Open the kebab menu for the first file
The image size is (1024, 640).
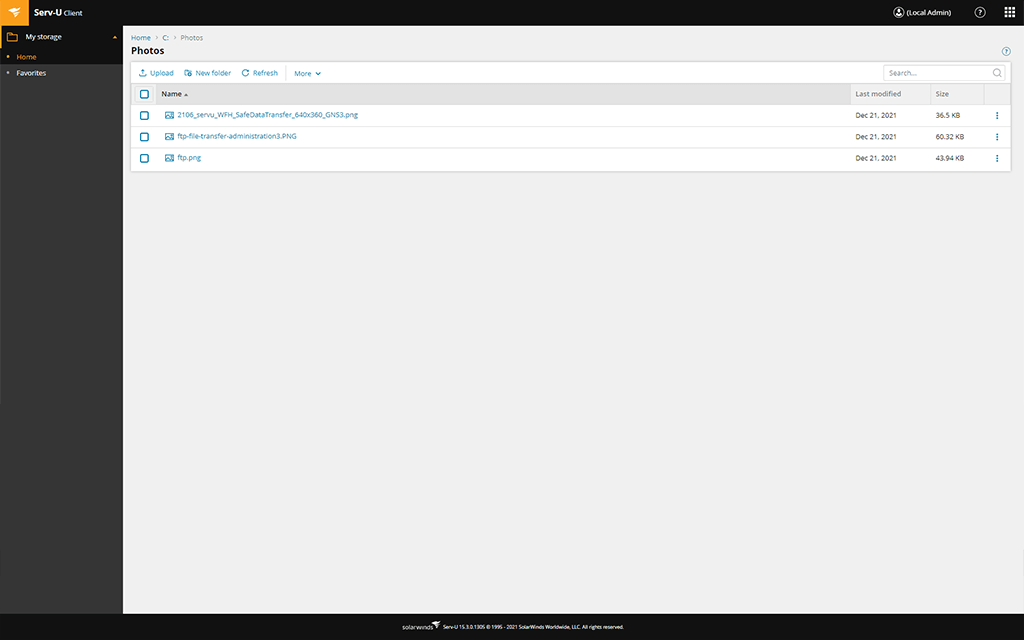[996, 115]
